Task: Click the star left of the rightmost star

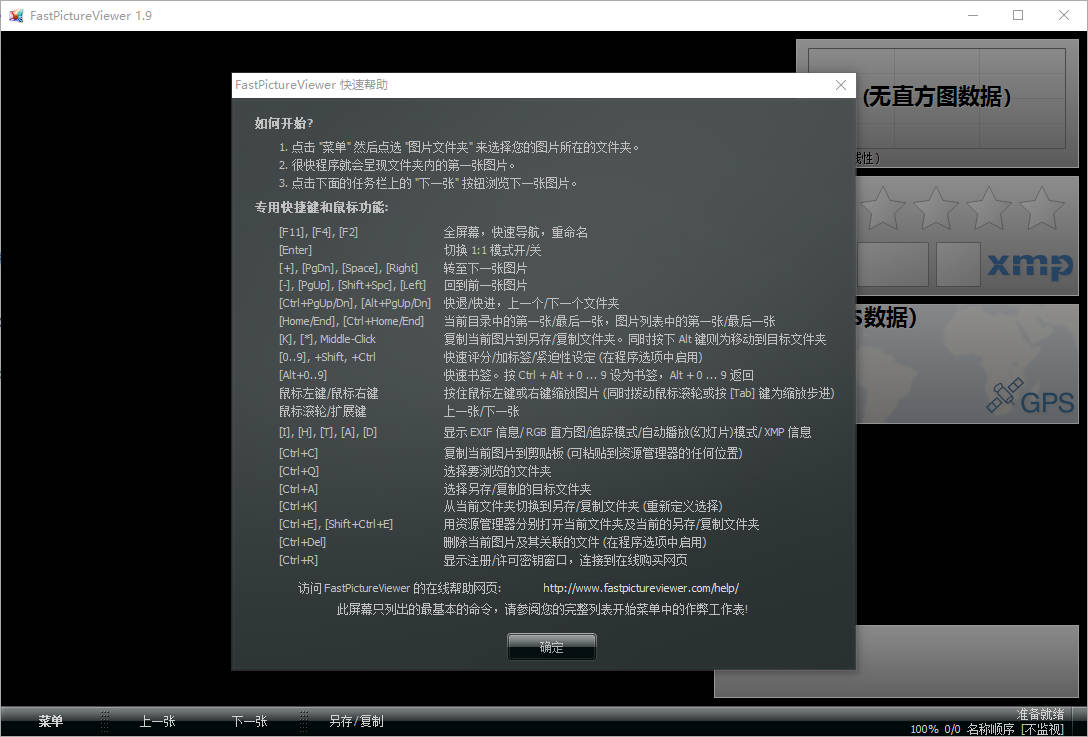Action: click(988, 207)
